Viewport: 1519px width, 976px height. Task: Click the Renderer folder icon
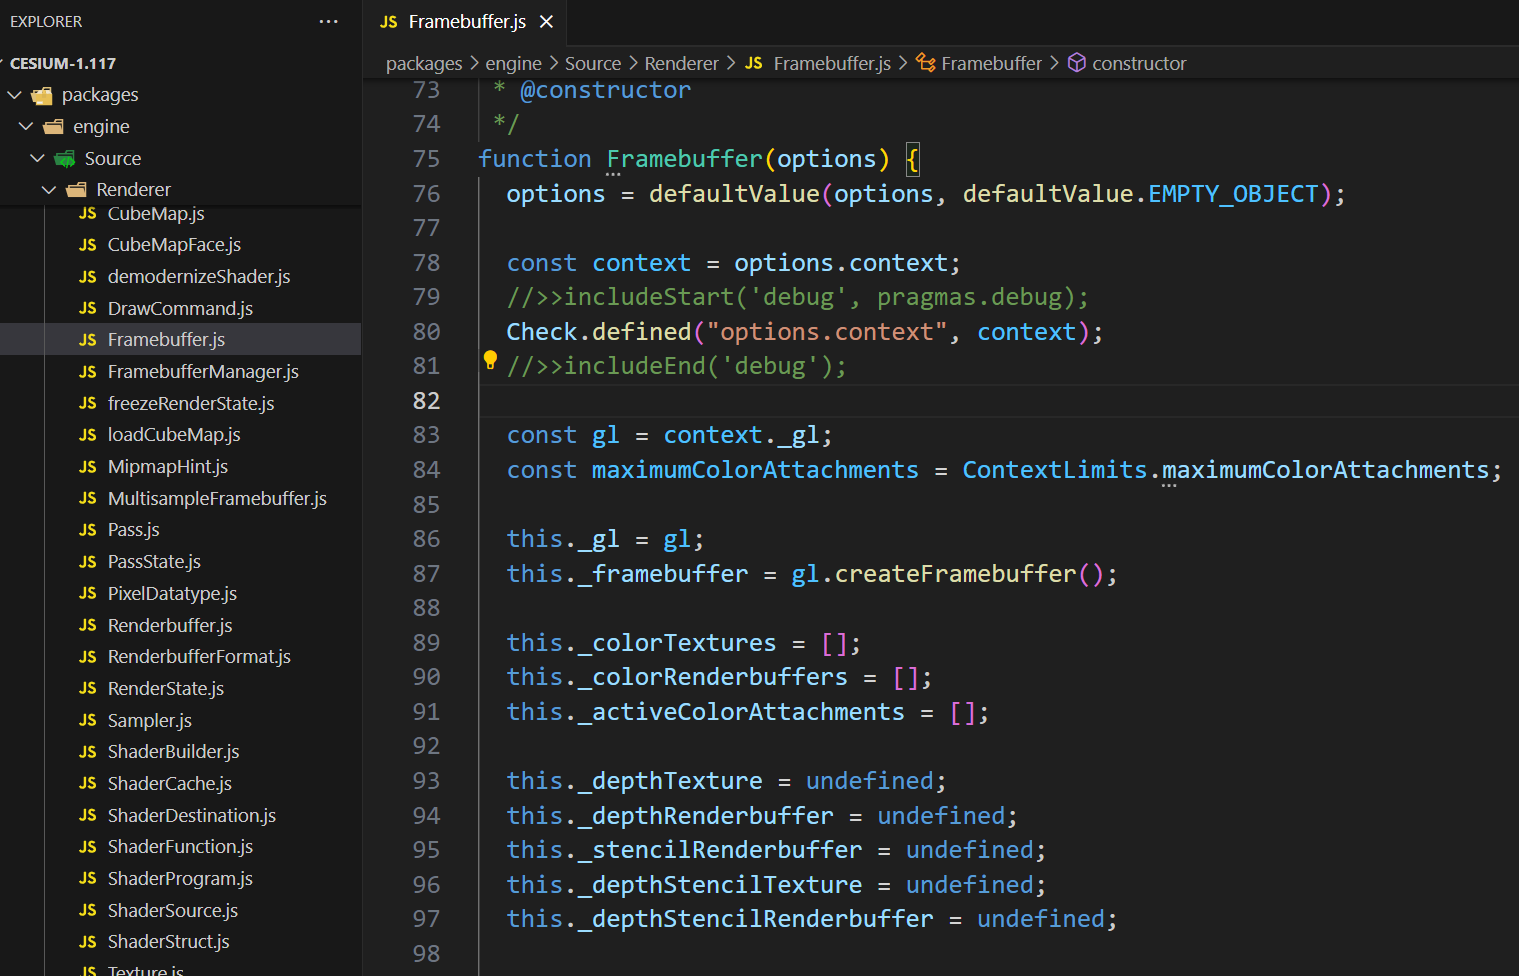[77, 190]
